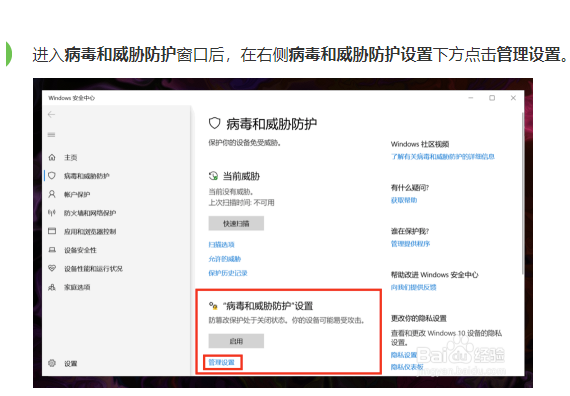Click the Windows 社区视频 heading
The width and height of the screenshot is (570, 396).
420,144
